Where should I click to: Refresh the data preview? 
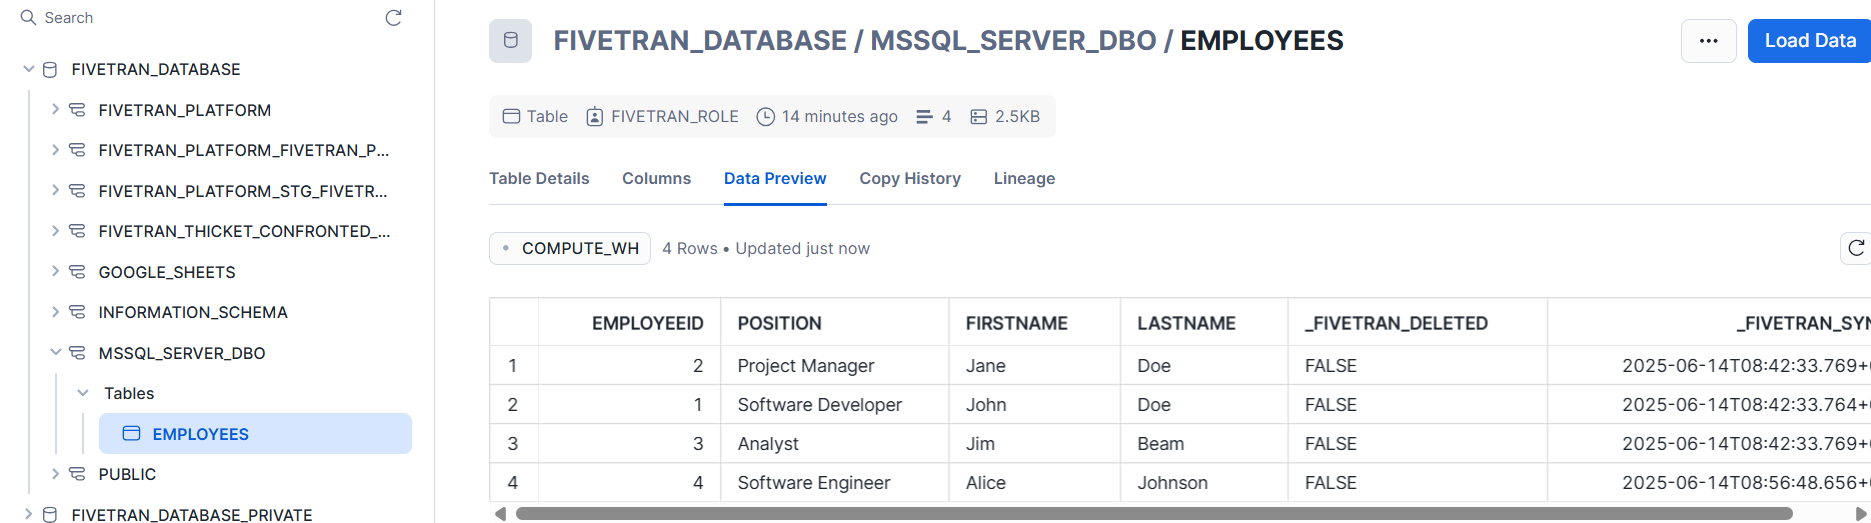point(1856,248)
